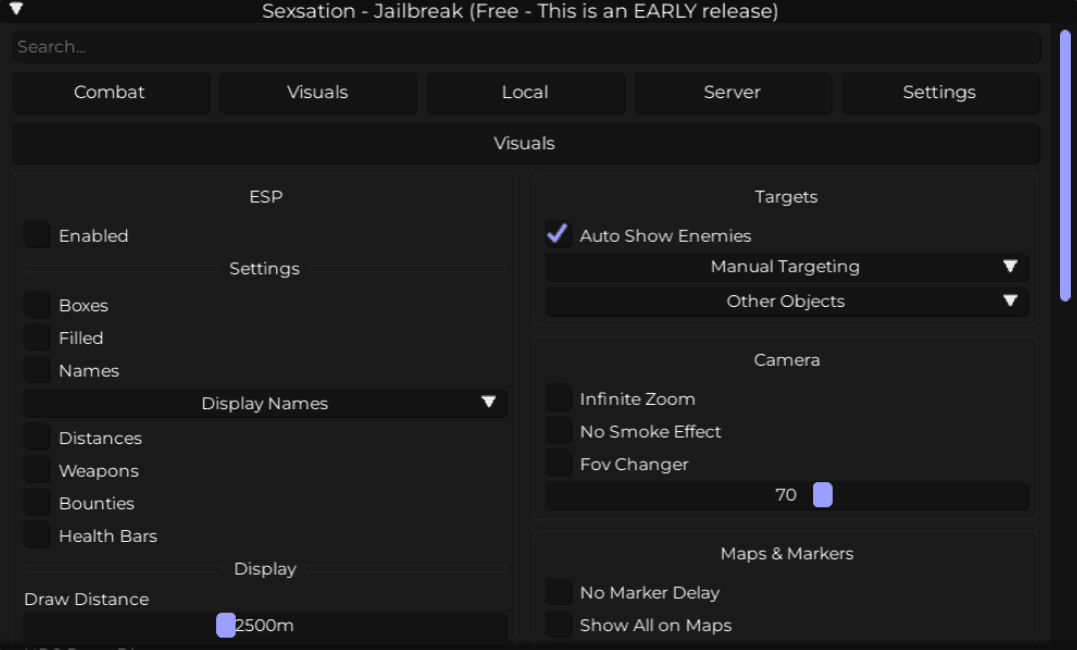Viewport: 1077px width, 650px height.
Task: Enable the ESP Enabled checkbox
Action: point(37,234)
